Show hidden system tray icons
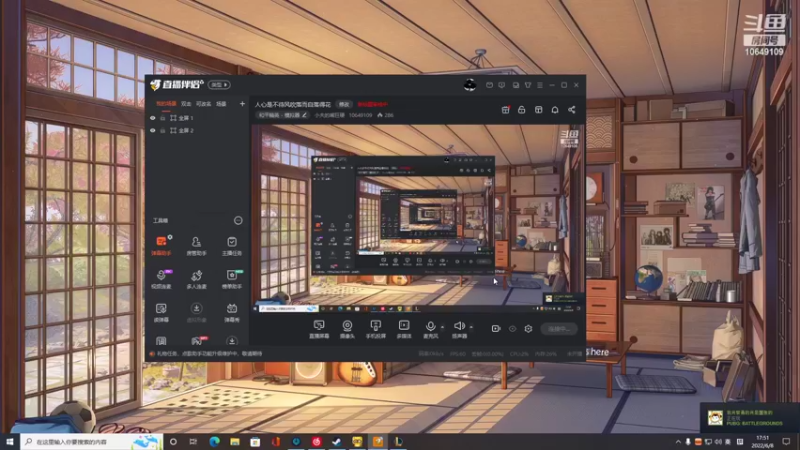800x450 pixels. pos(678,442)
